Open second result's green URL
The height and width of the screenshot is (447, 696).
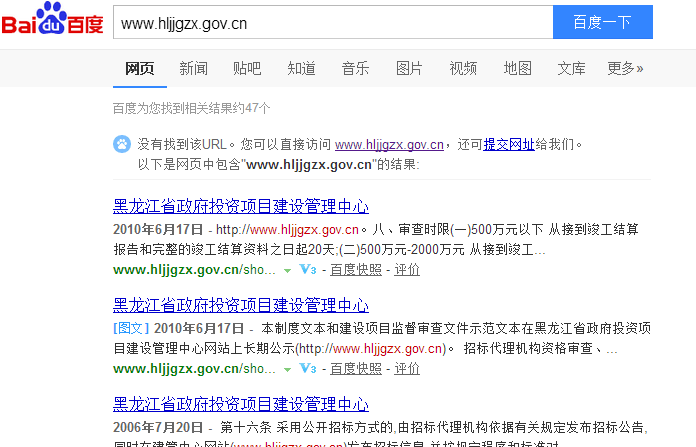click(194, 368)
